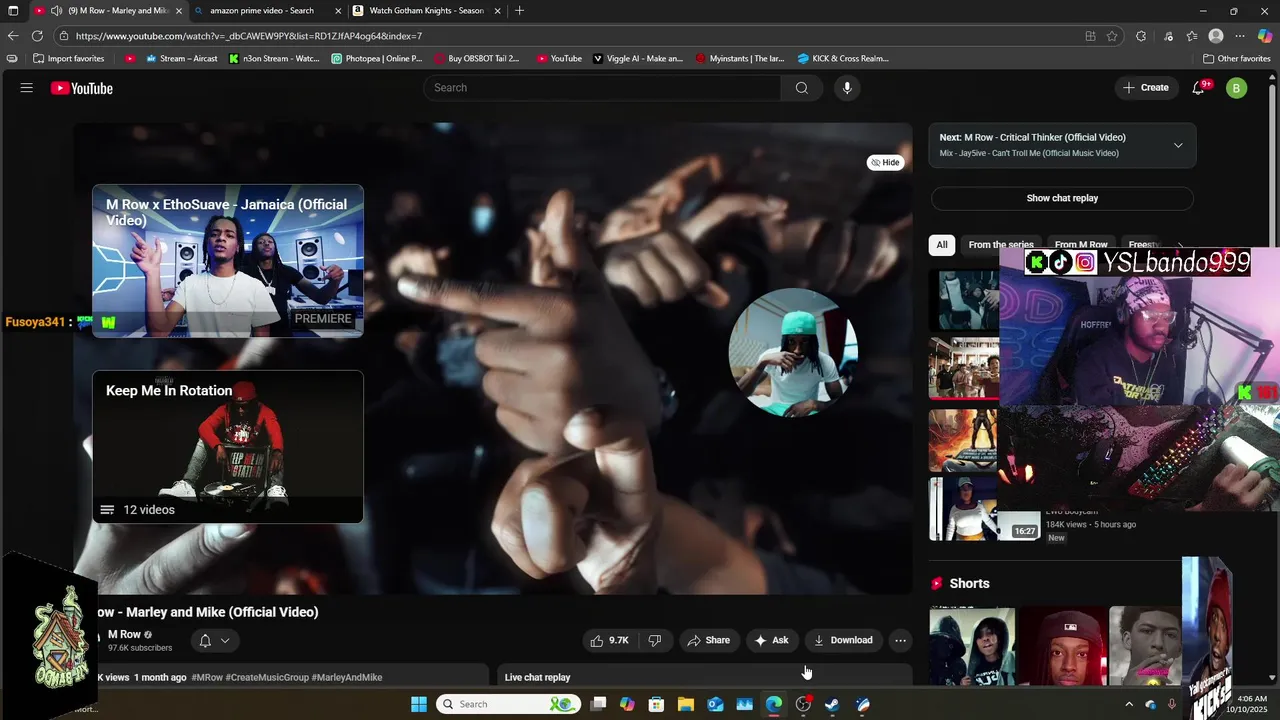Select the All filter chip
Viewport: 1280px width, 720px height.
(942, 245)
